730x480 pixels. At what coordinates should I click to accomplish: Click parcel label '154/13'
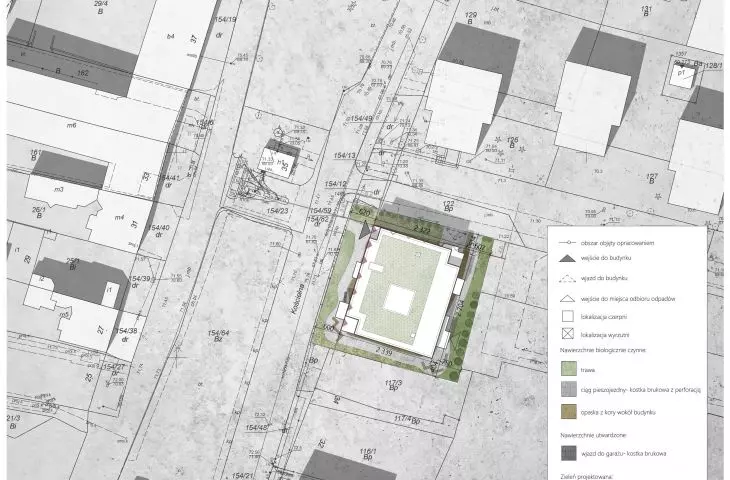point(345,155)
